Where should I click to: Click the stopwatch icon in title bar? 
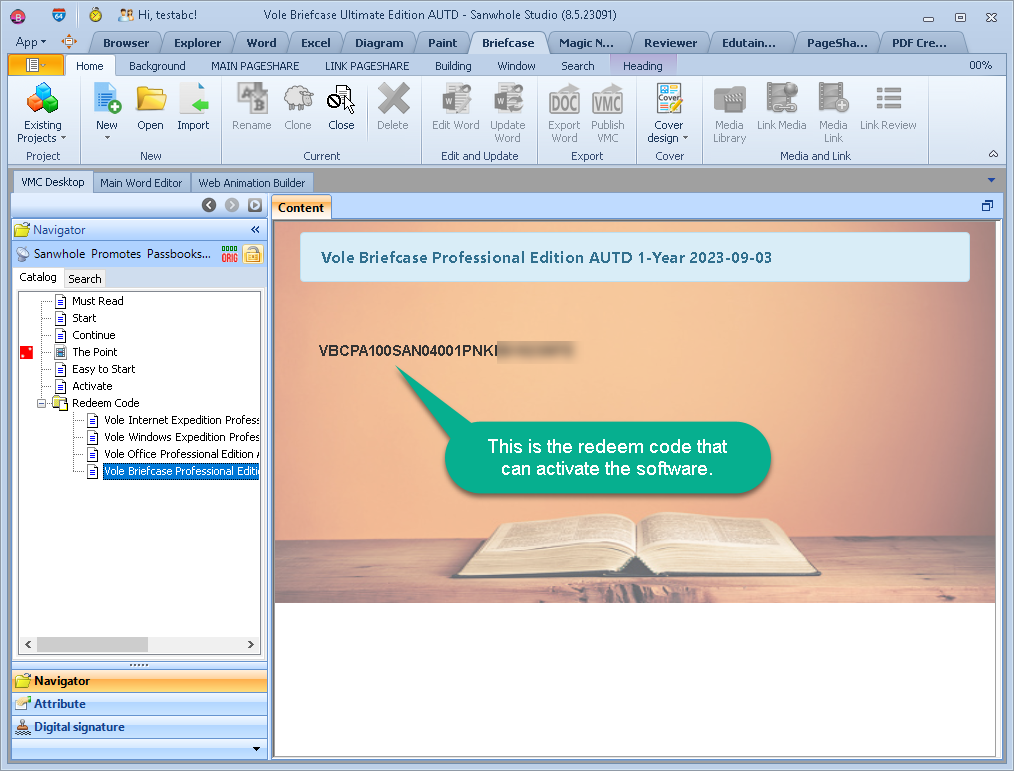coord(96,14)
